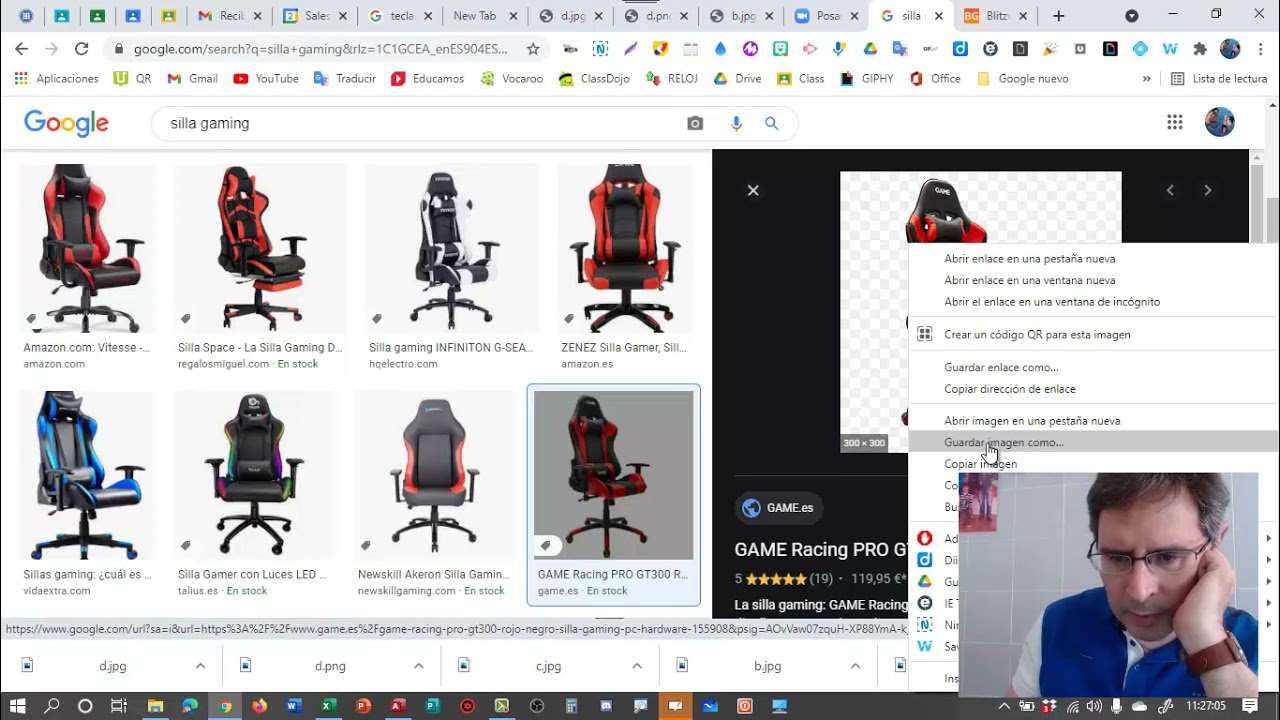Click the GAME.es source link
1280x720 pixels.
click(x=777, y=508)
